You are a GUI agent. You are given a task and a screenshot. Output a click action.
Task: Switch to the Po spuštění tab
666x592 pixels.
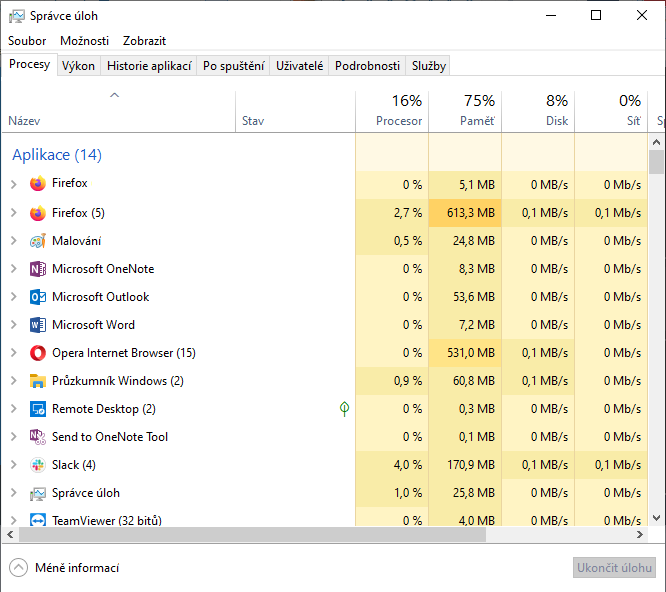pyautogui.click(x=234, y=66)
